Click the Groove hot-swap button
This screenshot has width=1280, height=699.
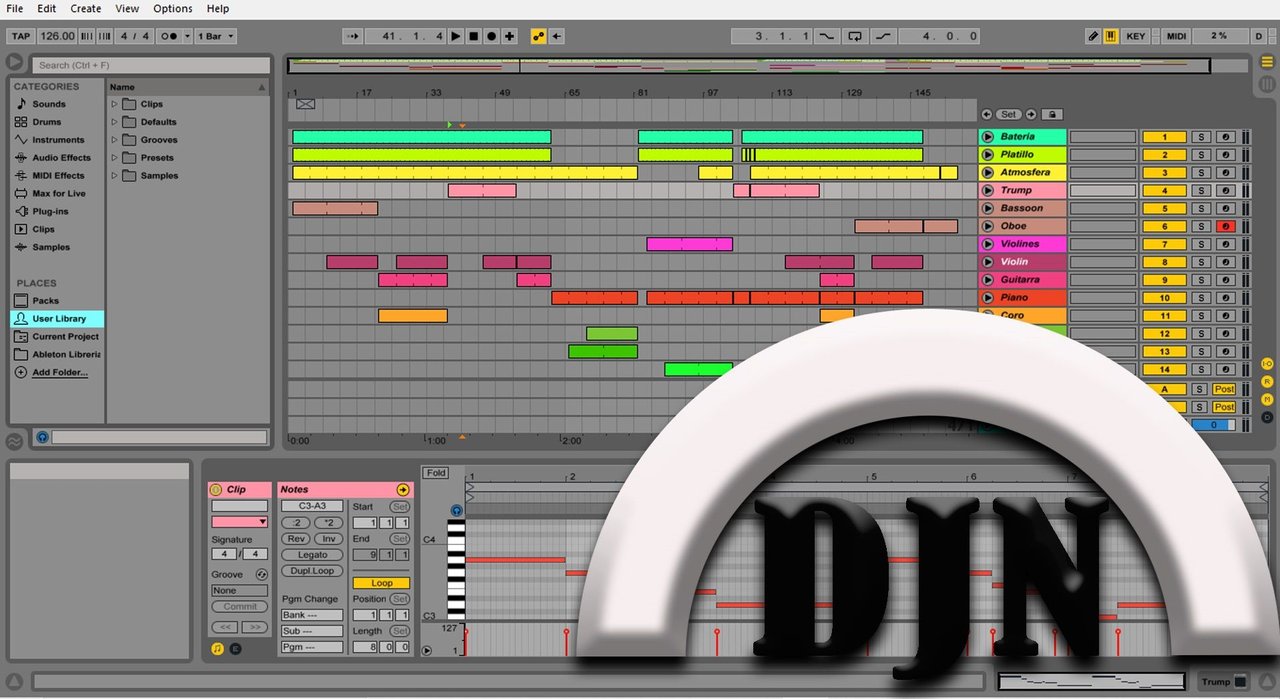pyautogui.click(x=261, y=574)
